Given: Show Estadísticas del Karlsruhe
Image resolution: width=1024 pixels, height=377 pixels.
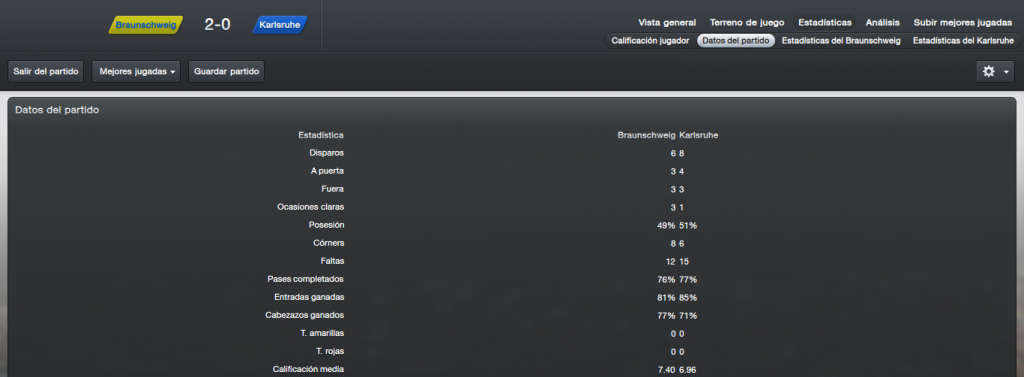Looking at the screenshot, I should click(x=963, y=41).
